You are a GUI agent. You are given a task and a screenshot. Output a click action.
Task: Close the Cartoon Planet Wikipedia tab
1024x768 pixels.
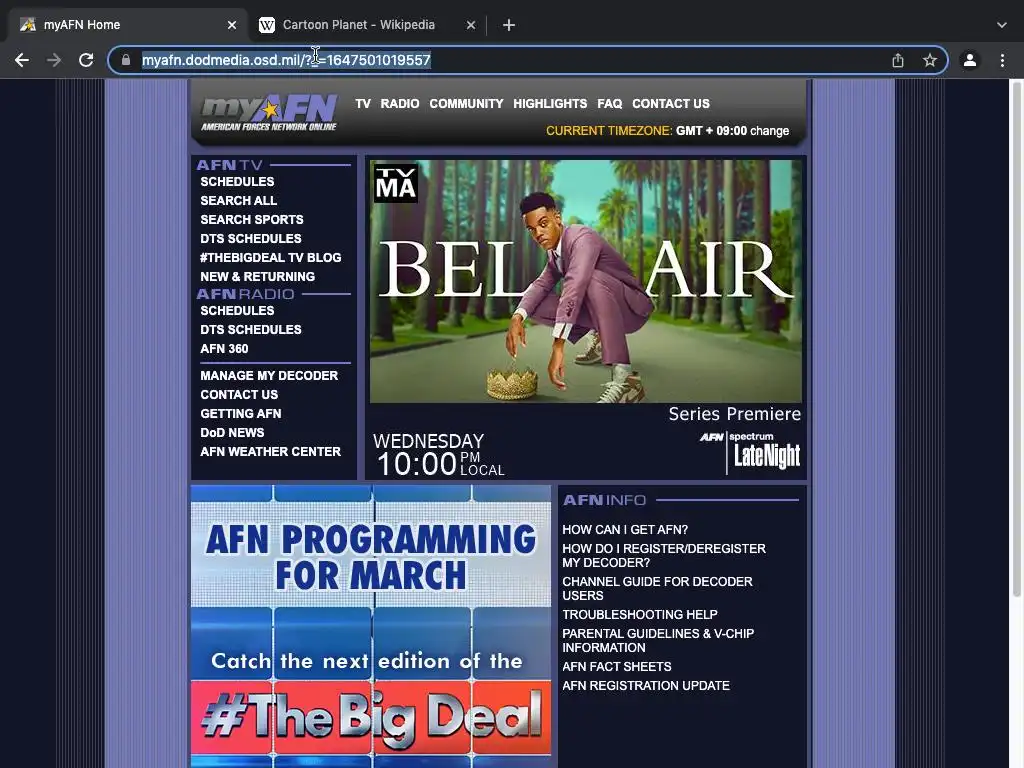coord(471,25)
